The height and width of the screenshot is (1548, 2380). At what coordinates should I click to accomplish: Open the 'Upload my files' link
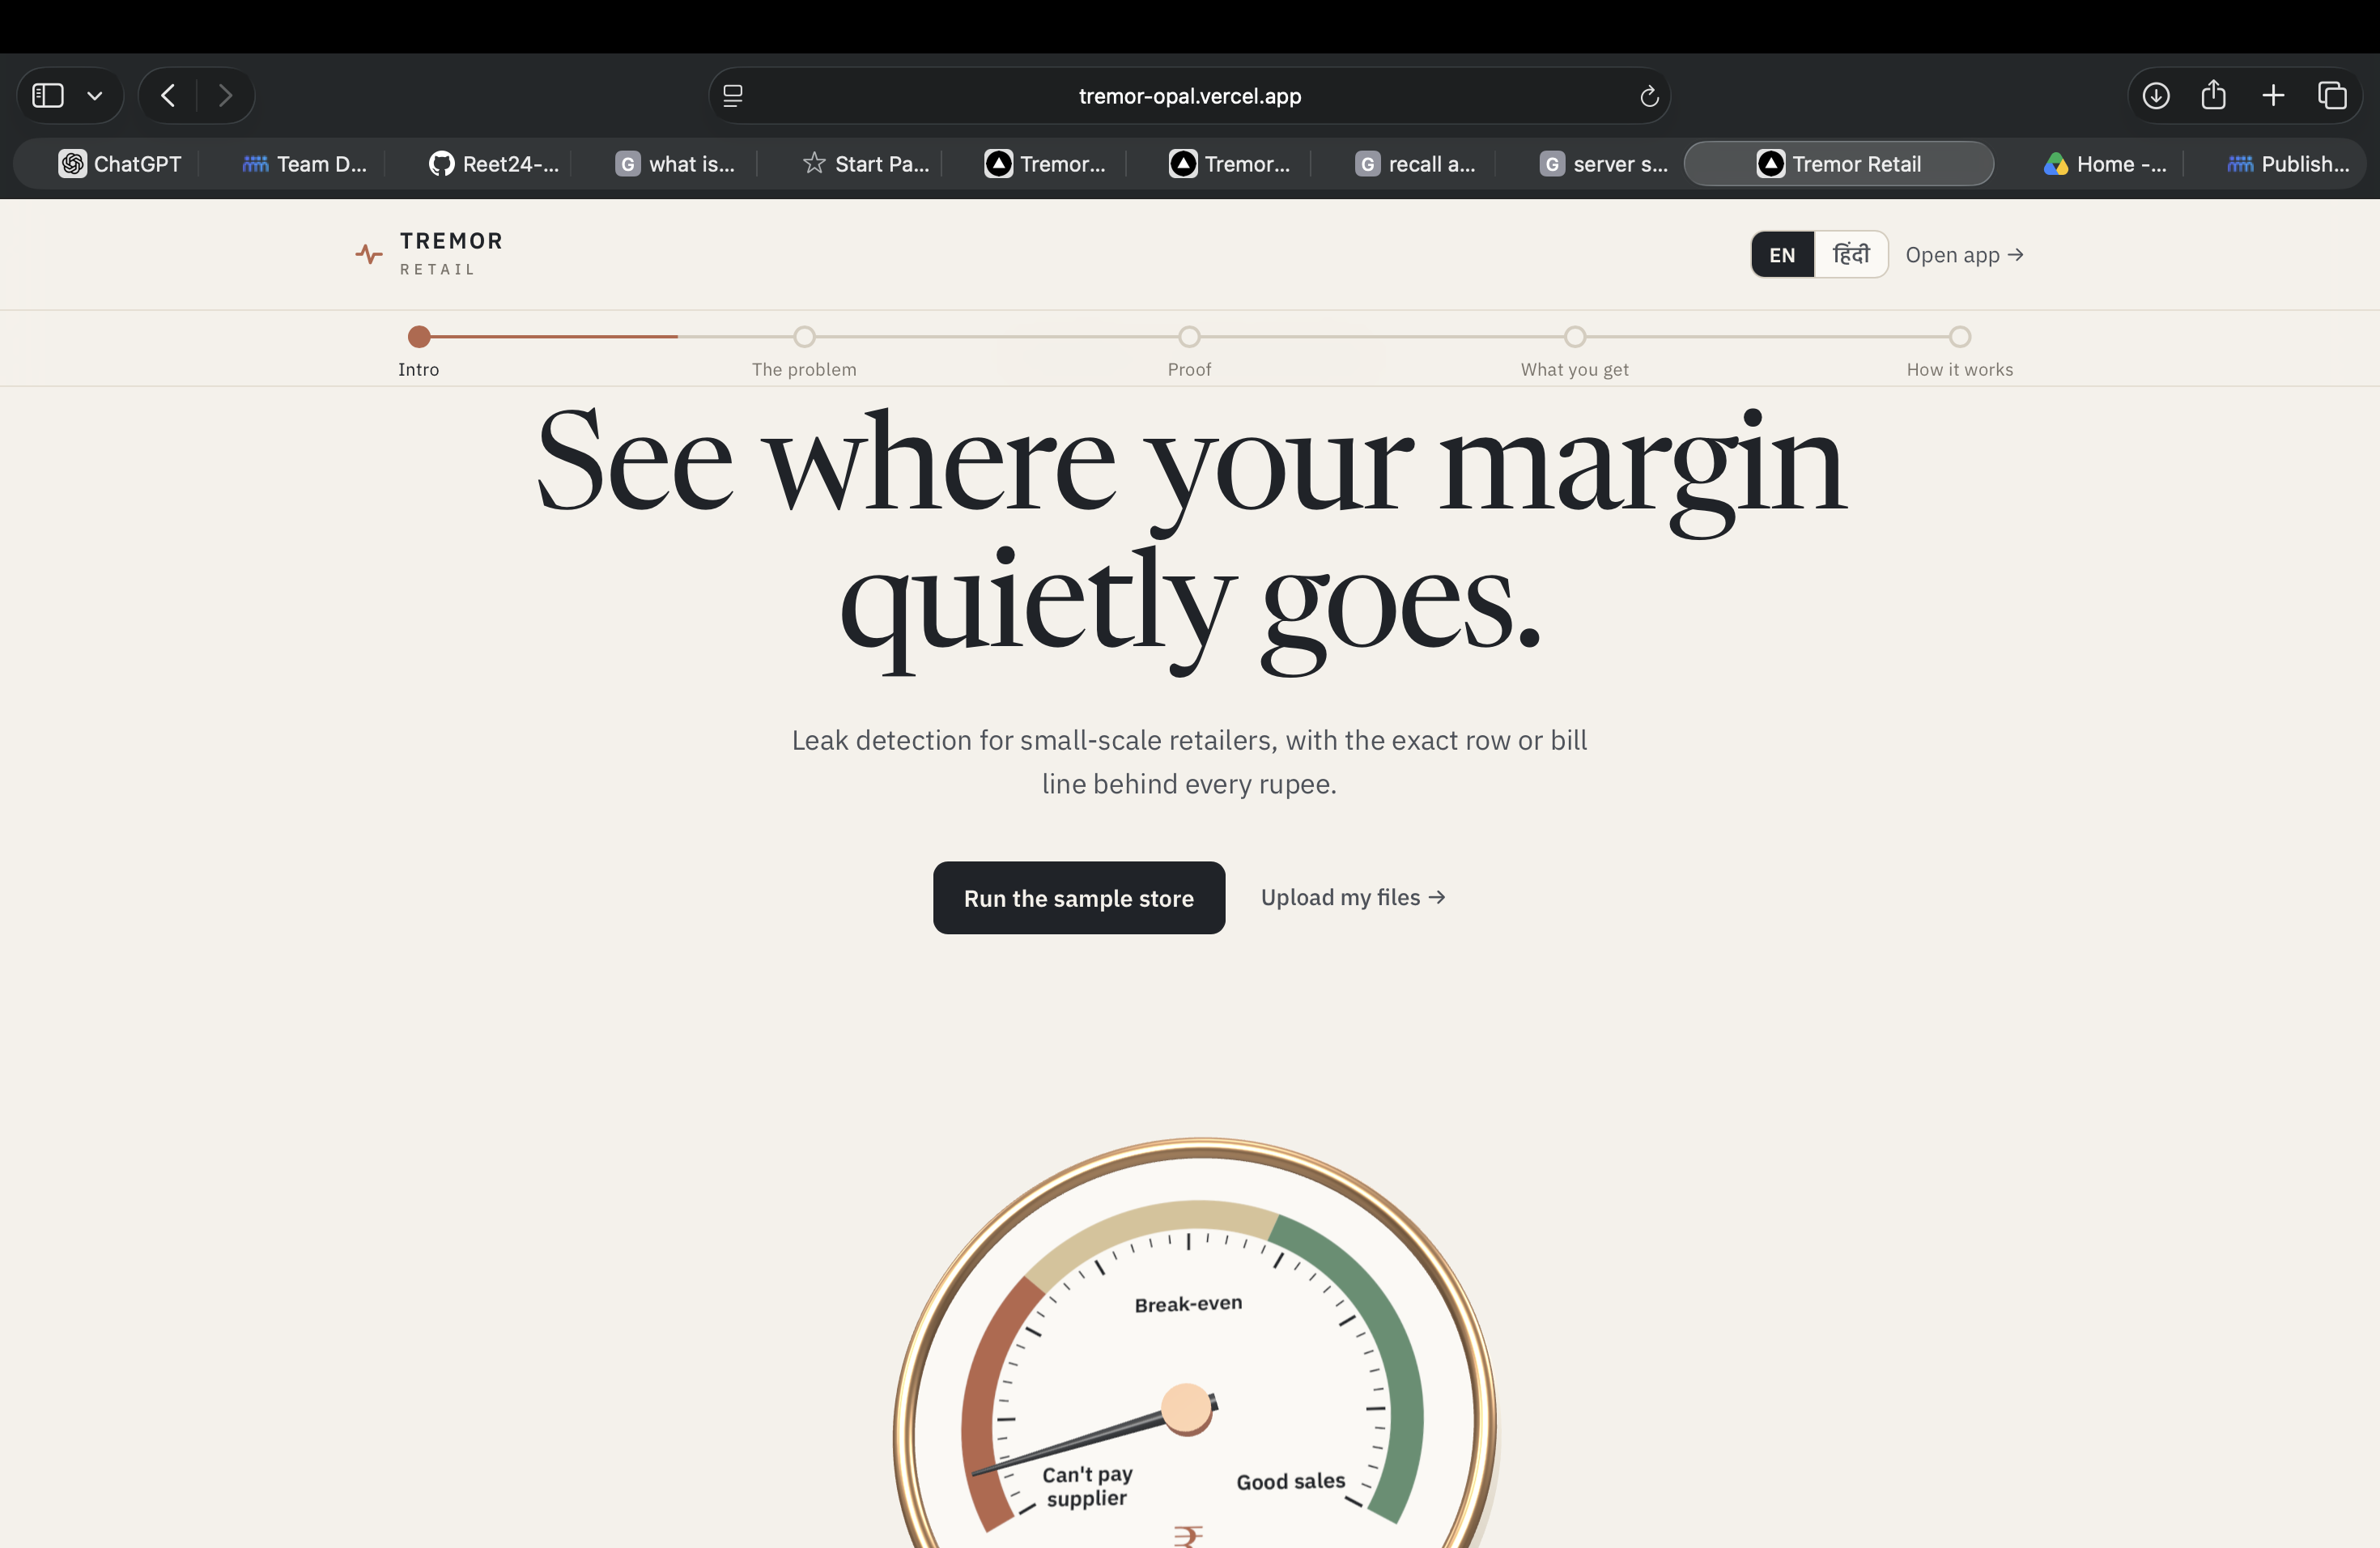point(1353,898)
